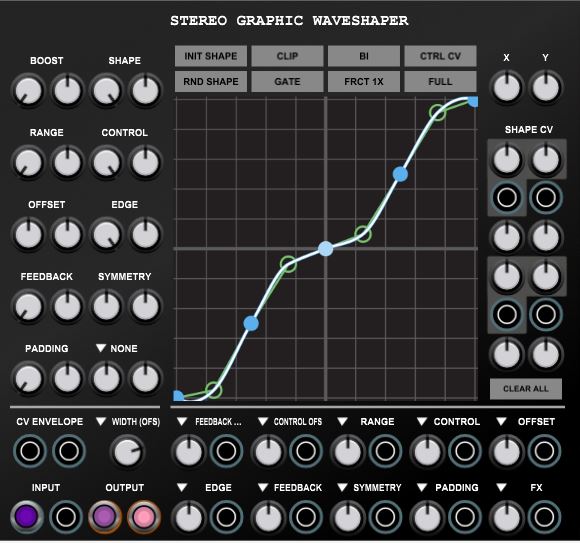Click the upper right SHAPE CV jack
The width and height of the screenshot is (580, 543).
546,198
